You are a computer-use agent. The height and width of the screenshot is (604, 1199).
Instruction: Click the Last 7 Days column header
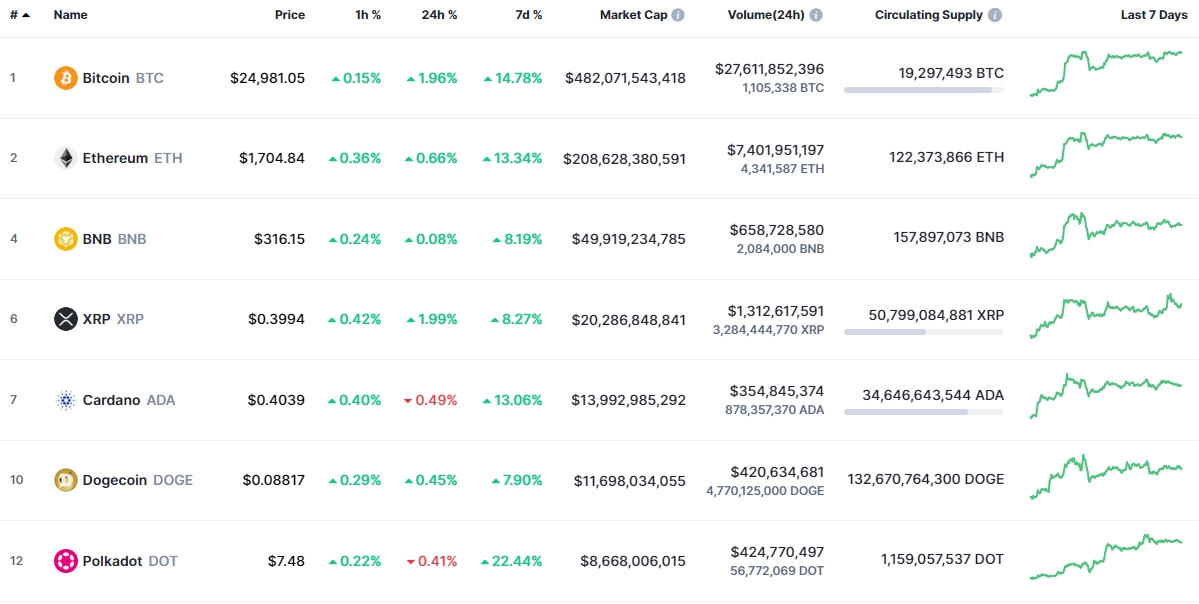pyautogui.click(x=1154, y=15)
